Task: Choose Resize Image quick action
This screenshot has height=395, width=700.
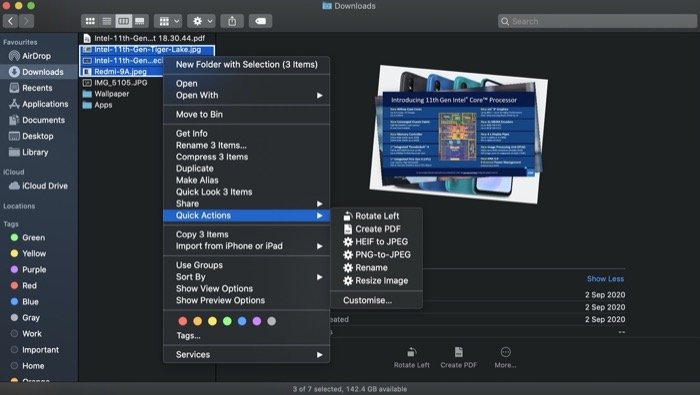Action: (x=376, y=281)
